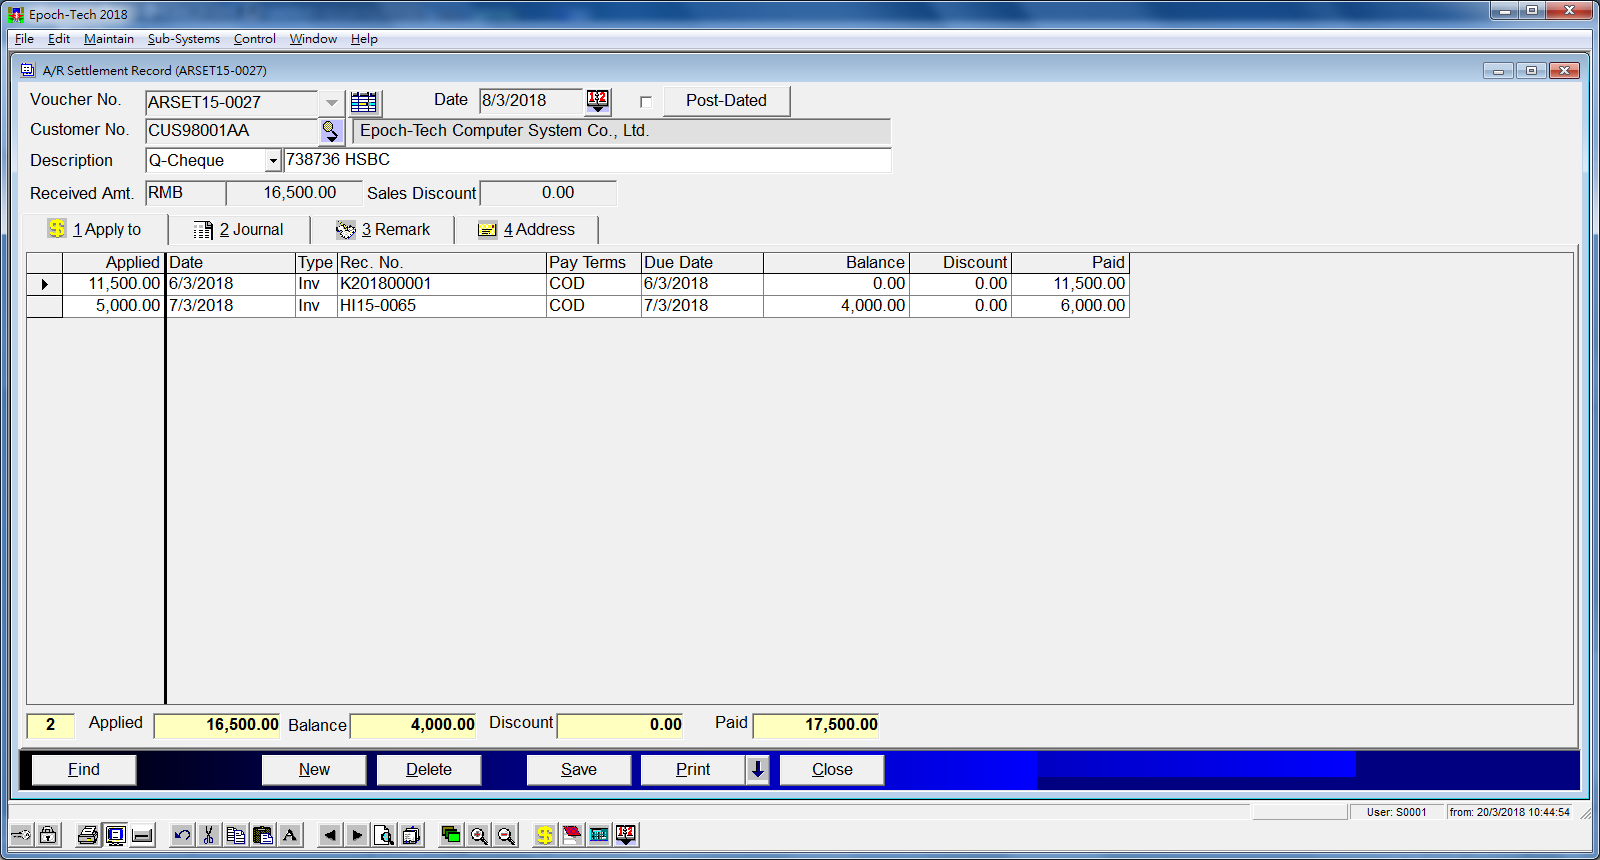
Task: Click Rec. No. cell K201800001
Action: [441, 284]
